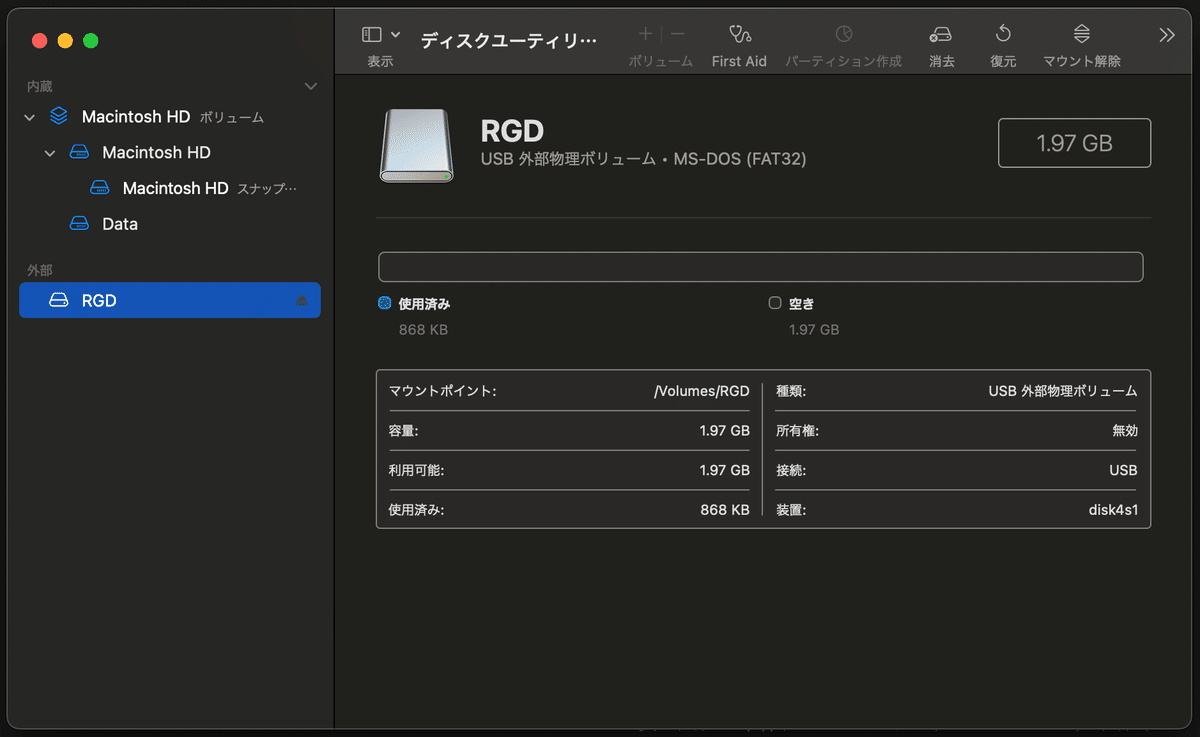Eject the RGD drive
The height and width of the screenshot is (737, 1200).
(x=302, y=301)
